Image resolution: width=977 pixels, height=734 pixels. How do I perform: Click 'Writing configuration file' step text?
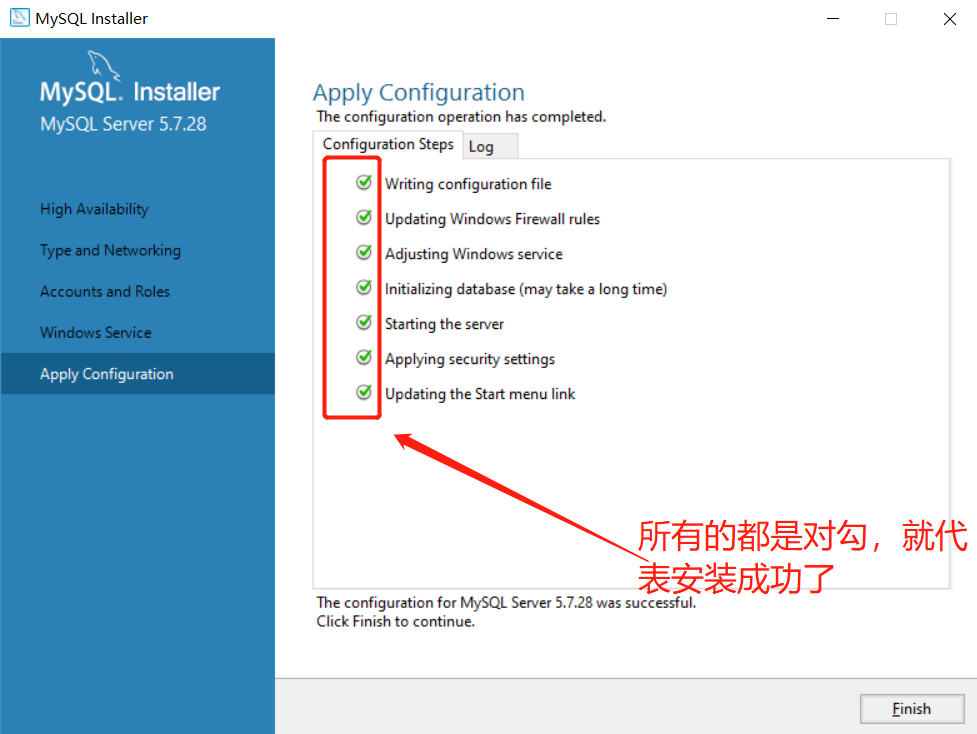[x=468, y=184]
